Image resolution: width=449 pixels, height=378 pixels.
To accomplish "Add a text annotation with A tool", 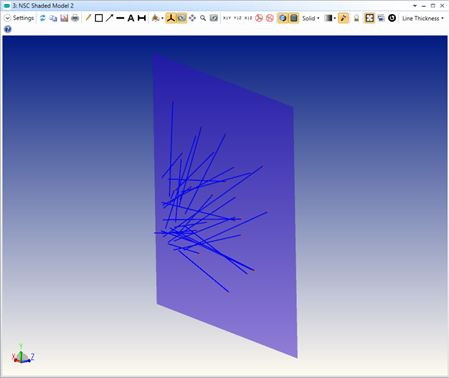I will pyautogui.click(x=131, y=18).
